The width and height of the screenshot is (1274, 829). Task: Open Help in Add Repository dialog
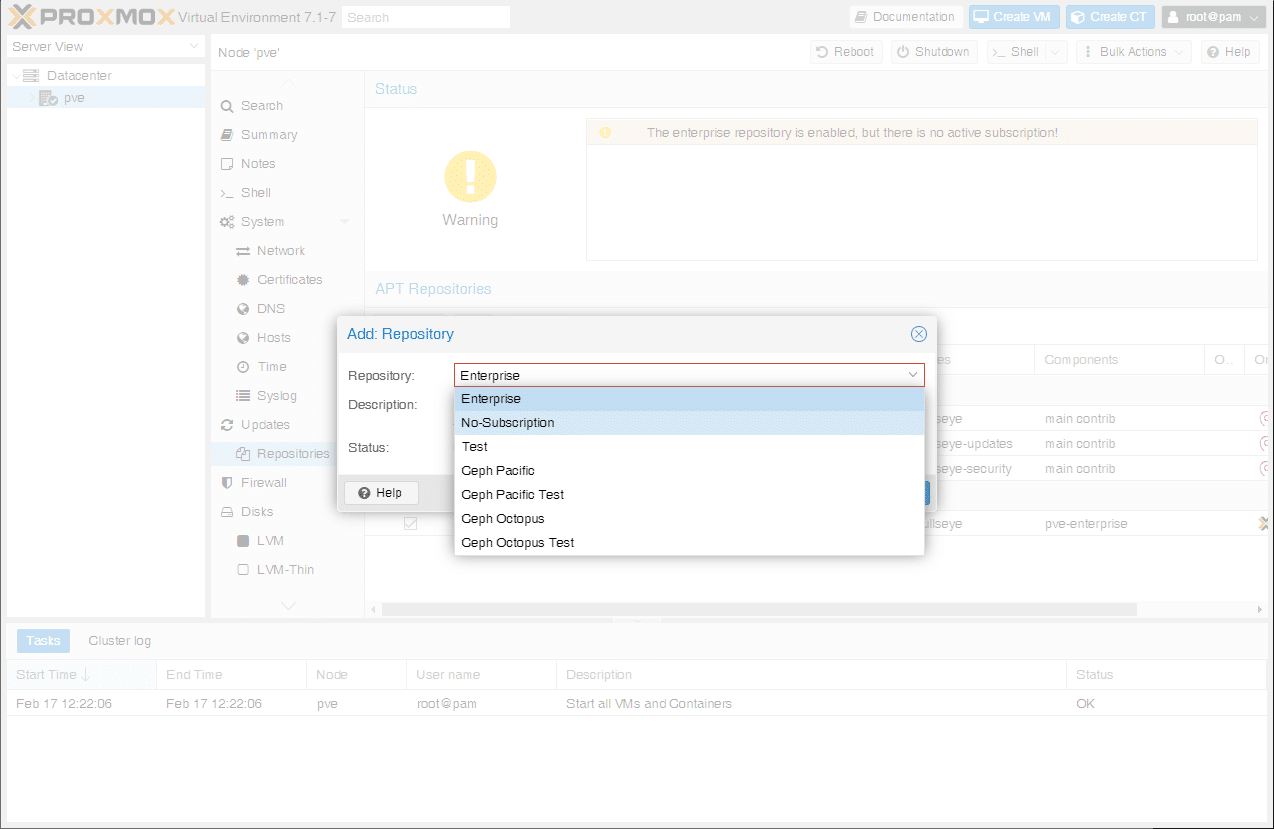(381, 493)
